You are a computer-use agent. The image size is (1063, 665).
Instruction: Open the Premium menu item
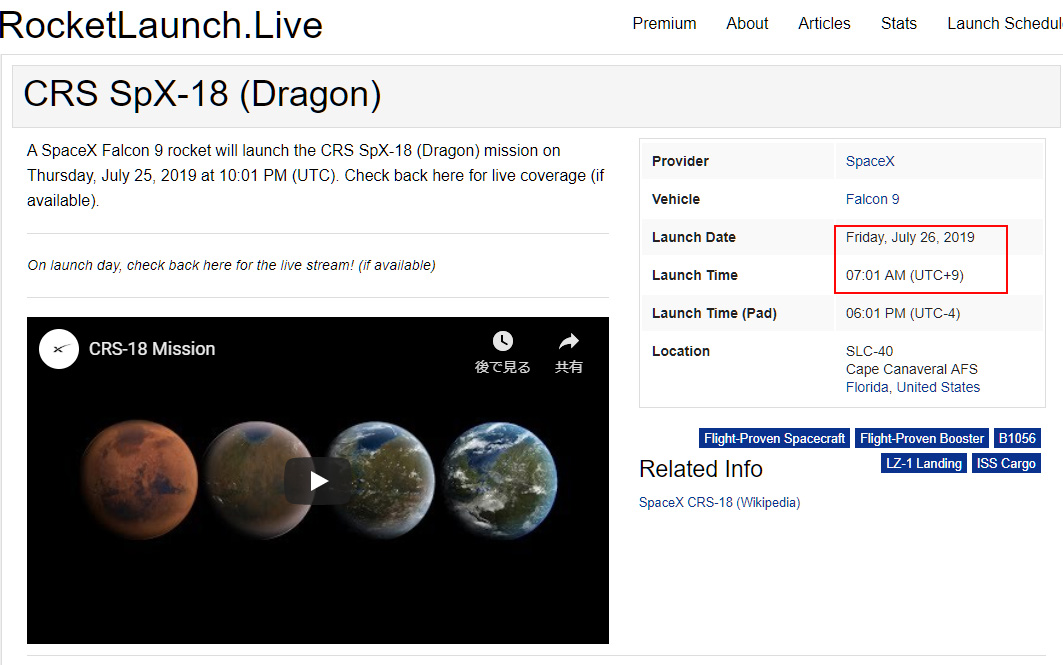(664, 23)
